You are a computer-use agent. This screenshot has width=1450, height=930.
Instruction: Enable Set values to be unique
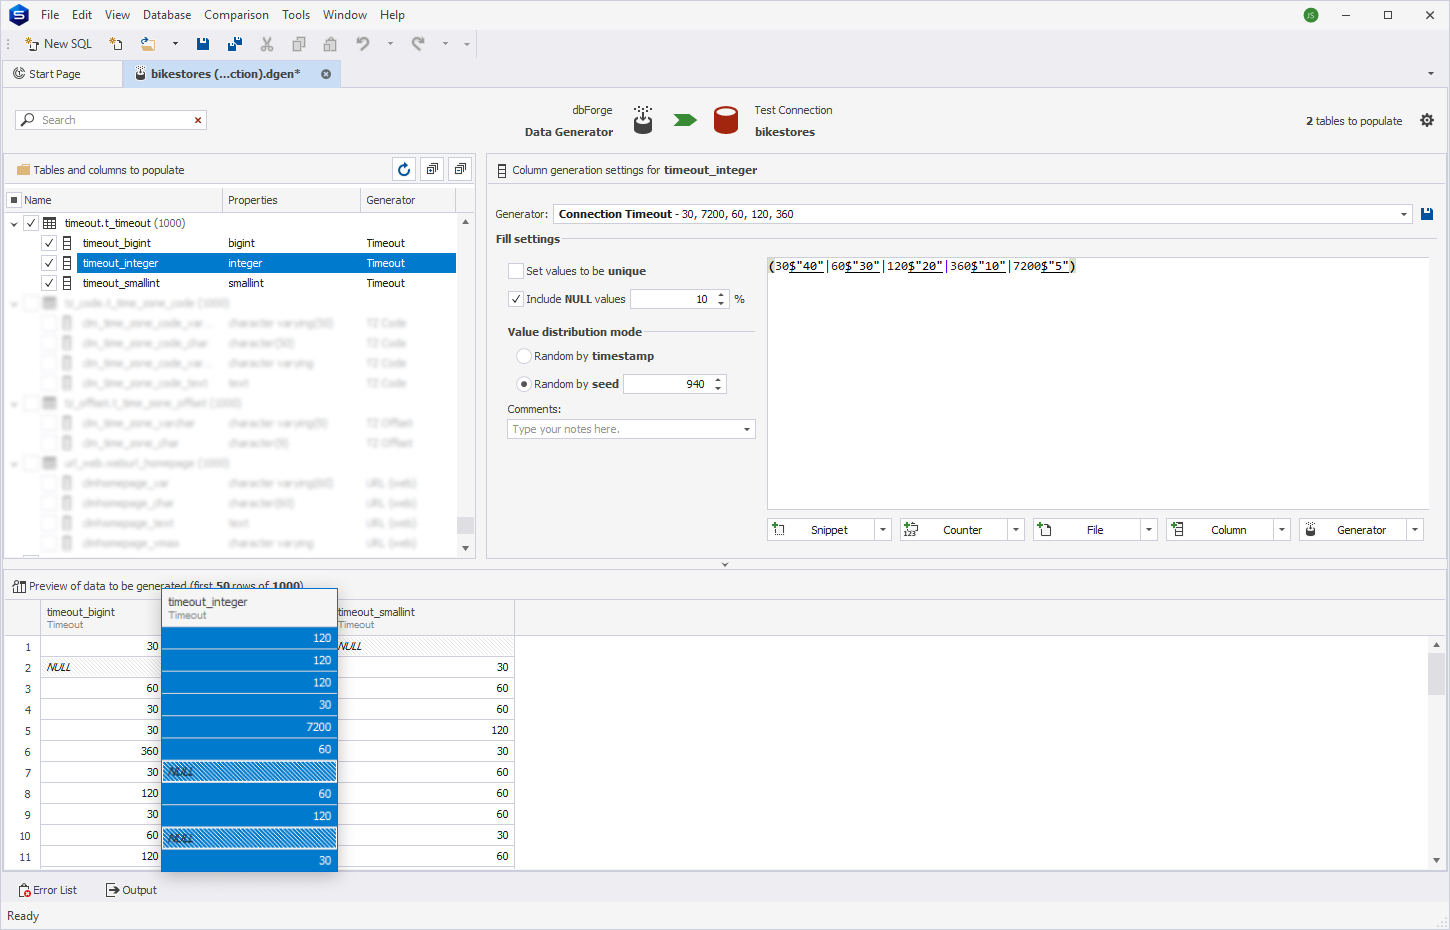516,271
